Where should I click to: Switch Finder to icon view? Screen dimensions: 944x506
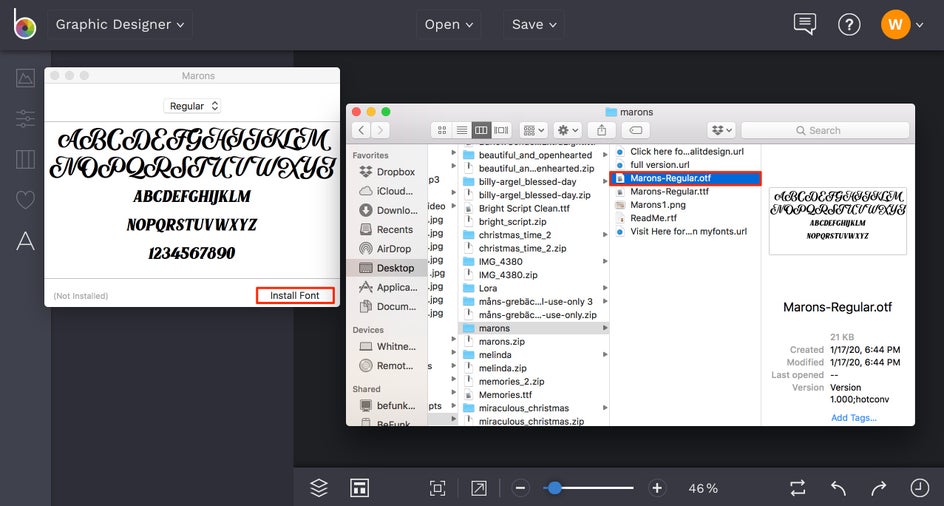pyautogui.click(x=442, y=130)
